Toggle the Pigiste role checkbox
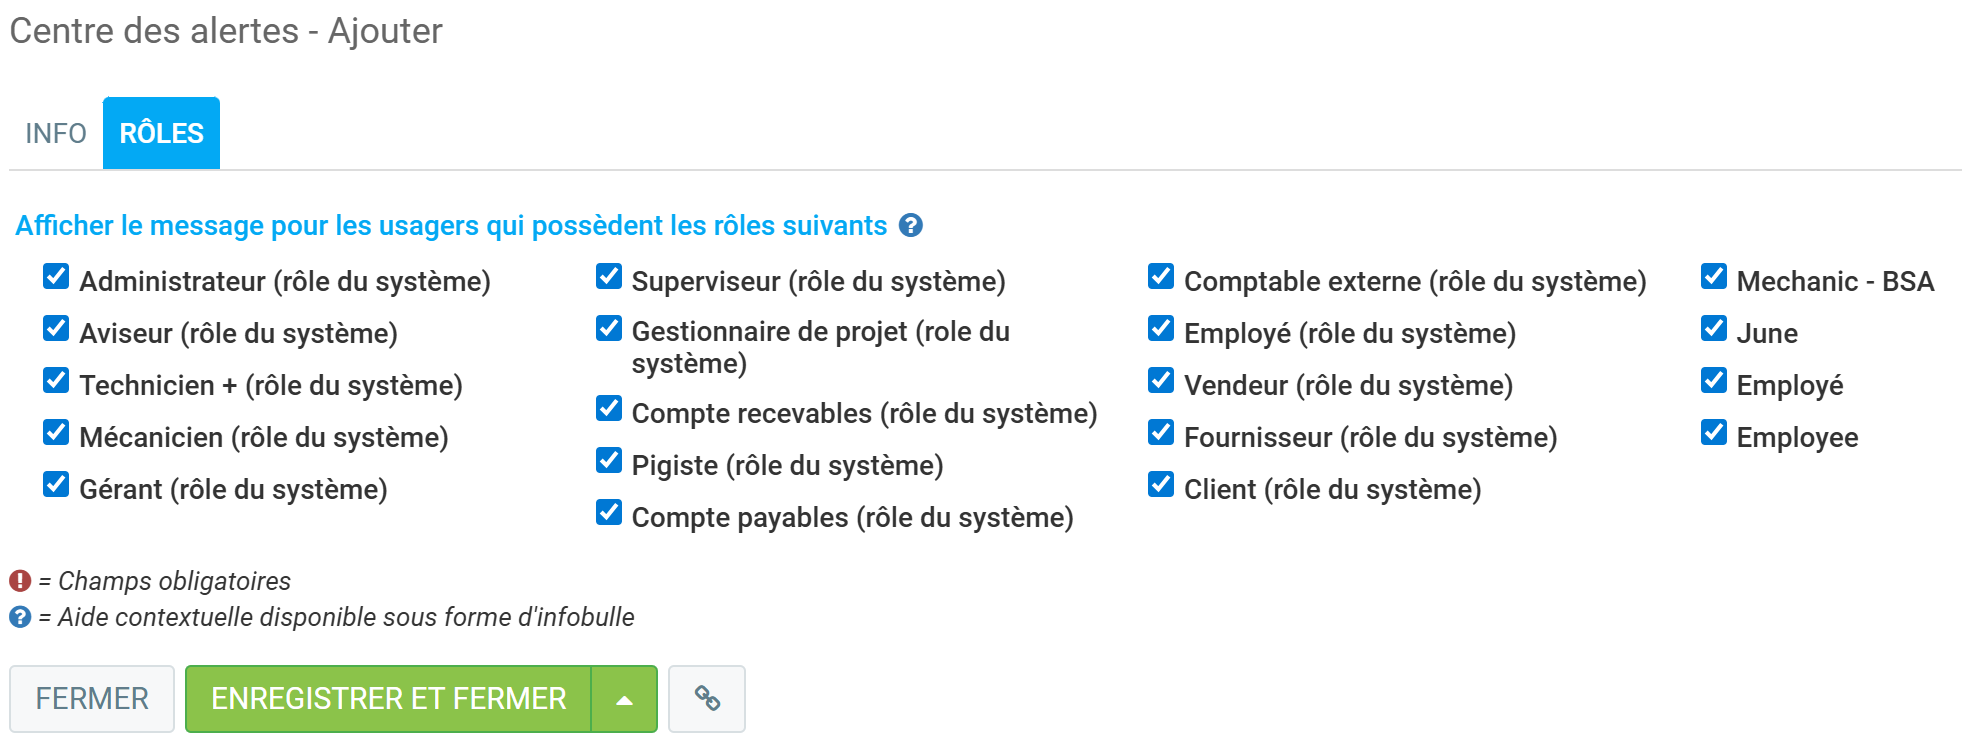 pyautogui.click(x=608, y=461)
